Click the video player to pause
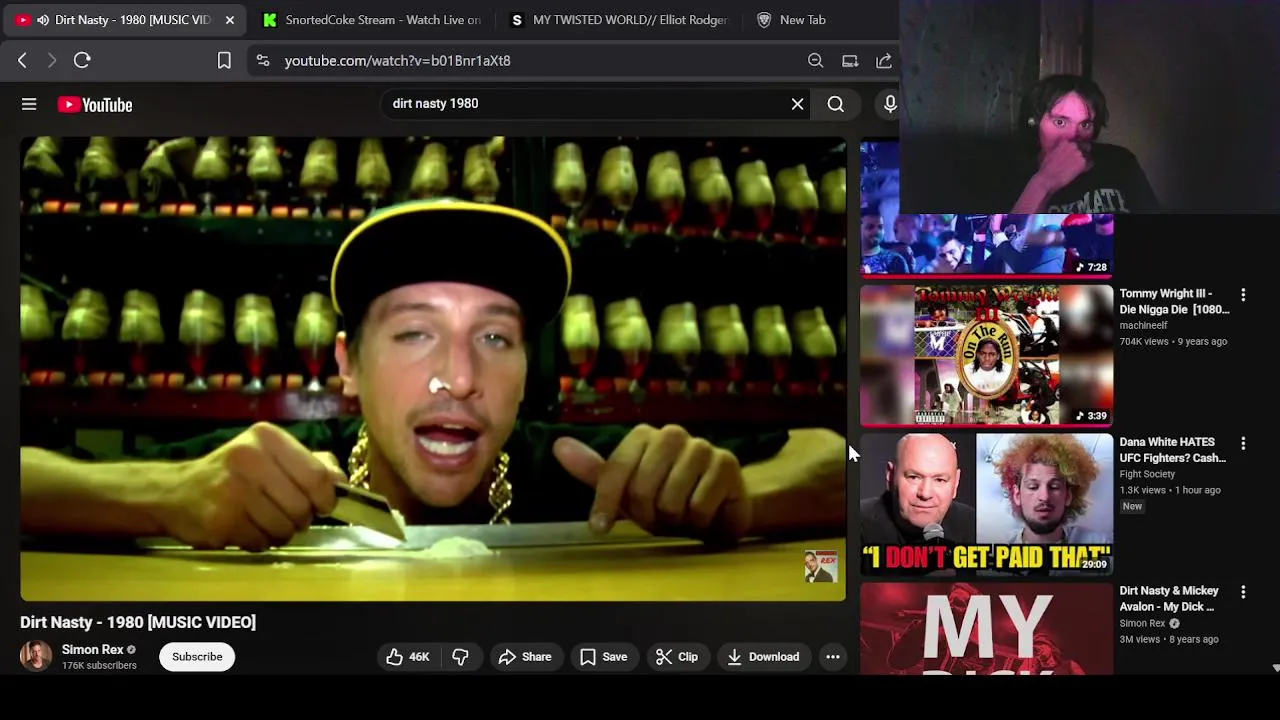 (x=433, y=368)
